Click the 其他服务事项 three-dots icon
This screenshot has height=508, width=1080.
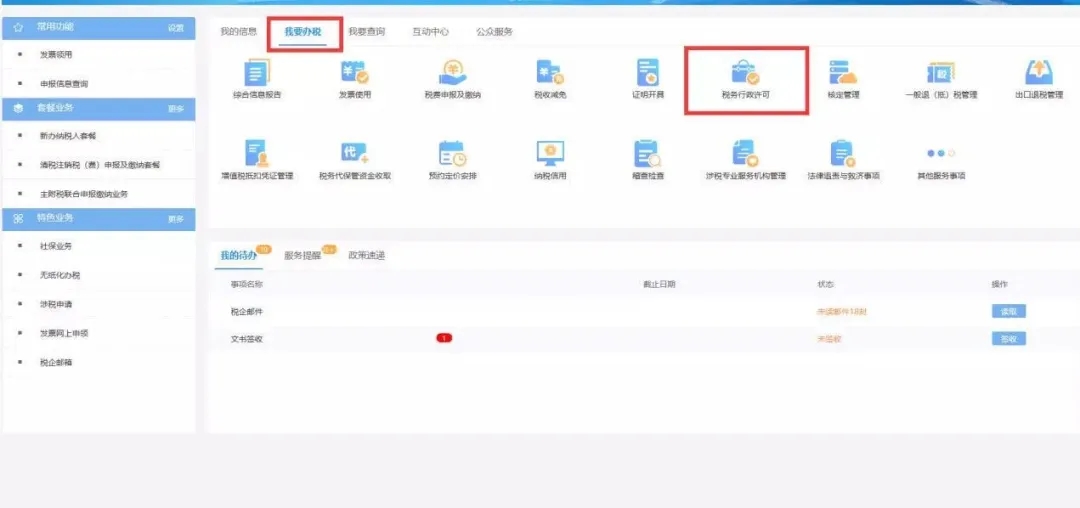pos(940,155)
